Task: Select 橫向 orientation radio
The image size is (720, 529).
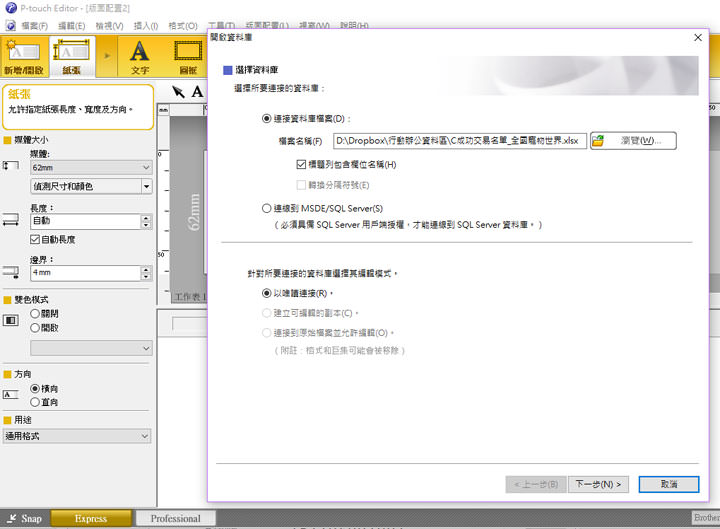Action: (34, 388)
